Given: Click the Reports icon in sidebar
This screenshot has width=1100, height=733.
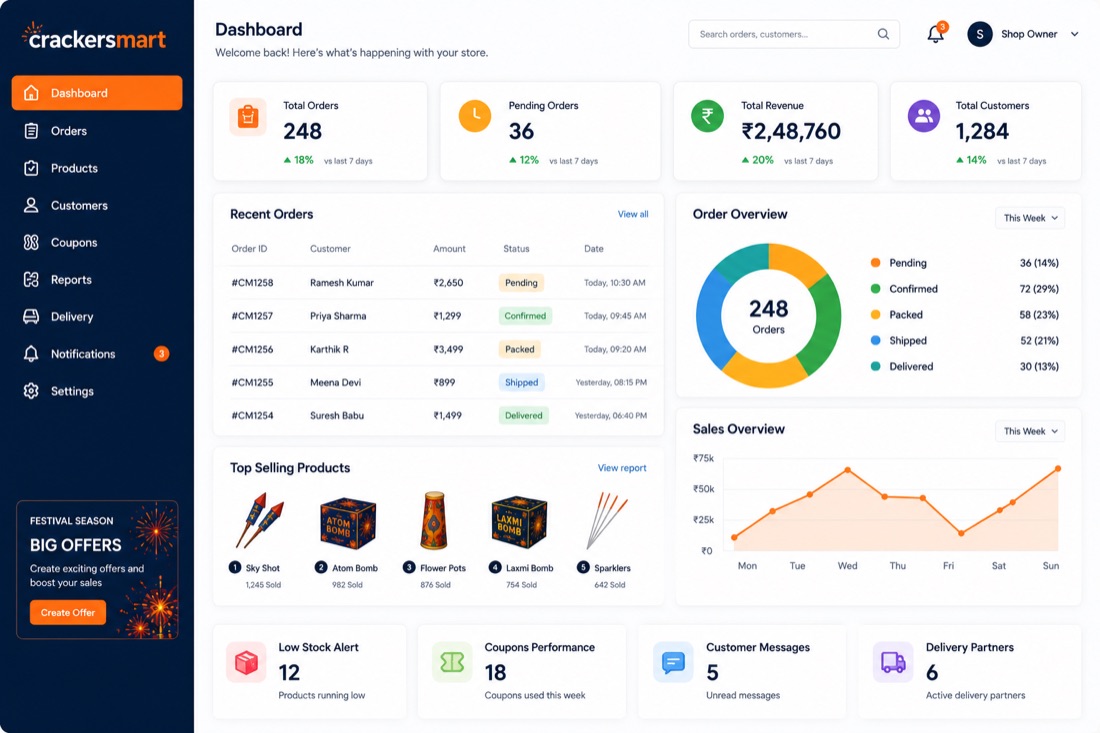Looking at the screenshot, I should (31, 279).
